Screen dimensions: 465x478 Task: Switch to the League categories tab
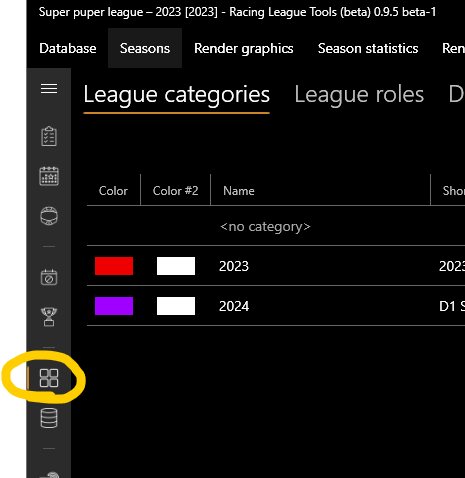click(177, 94)
